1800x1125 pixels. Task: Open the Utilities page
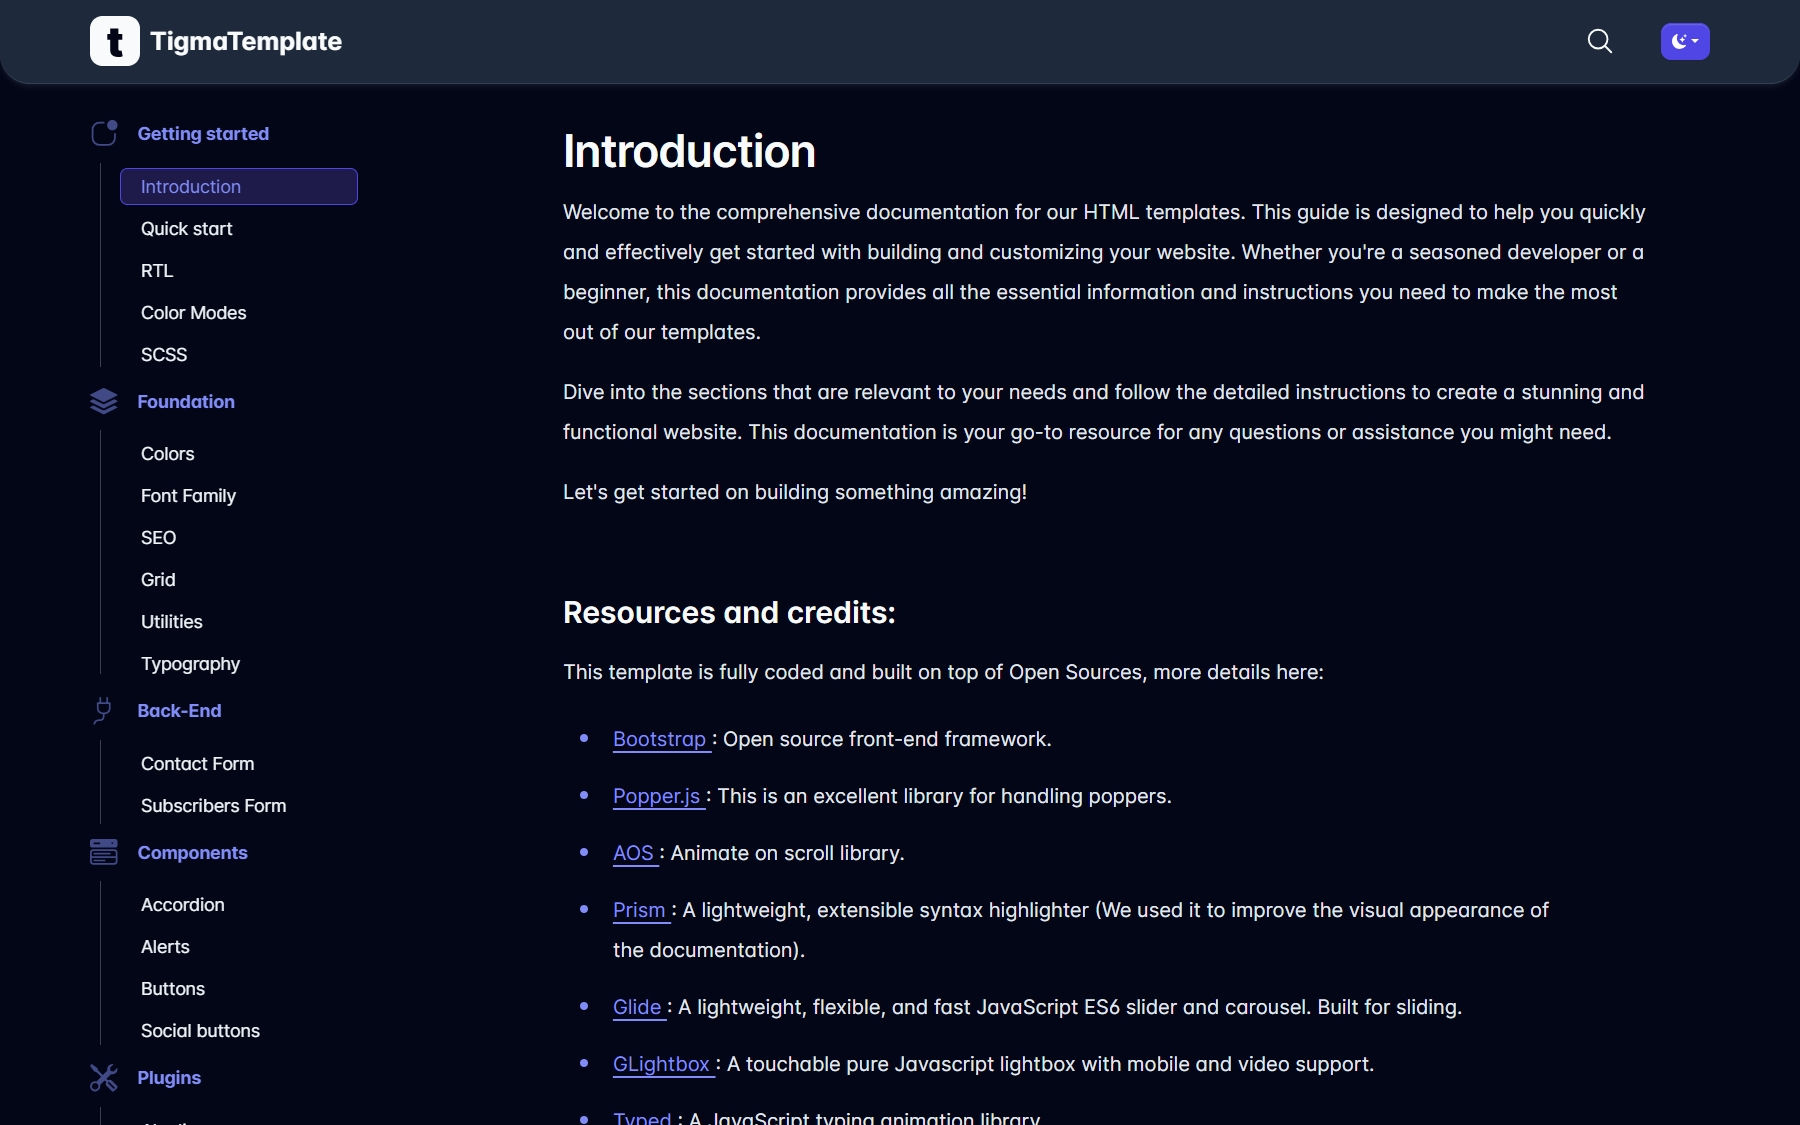tap(171, 621)
